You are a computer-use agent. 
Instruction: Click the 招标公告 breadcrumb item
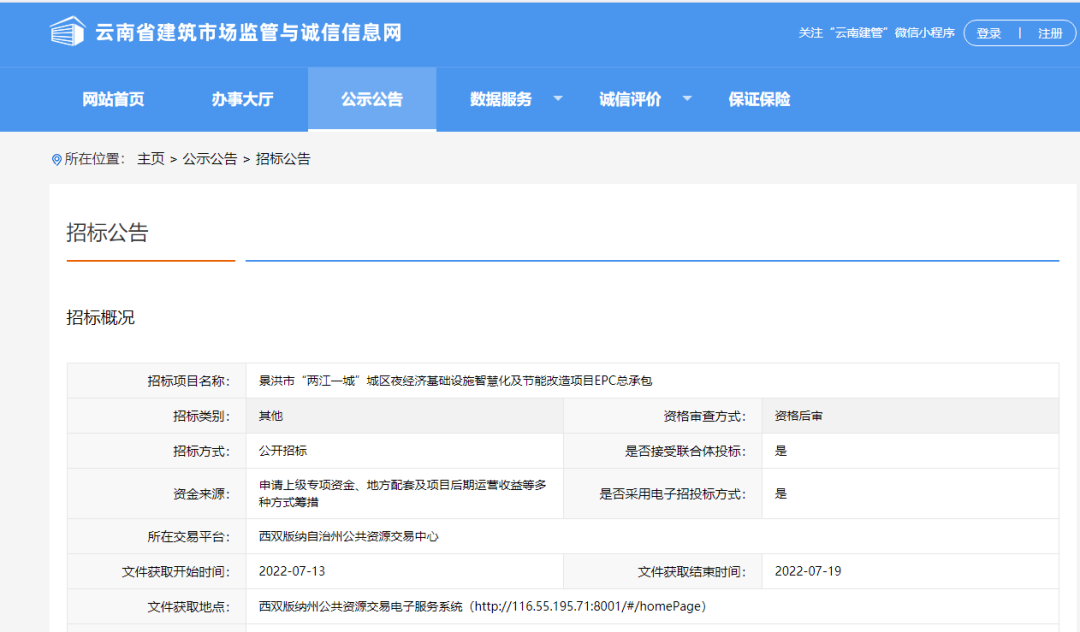283,159
